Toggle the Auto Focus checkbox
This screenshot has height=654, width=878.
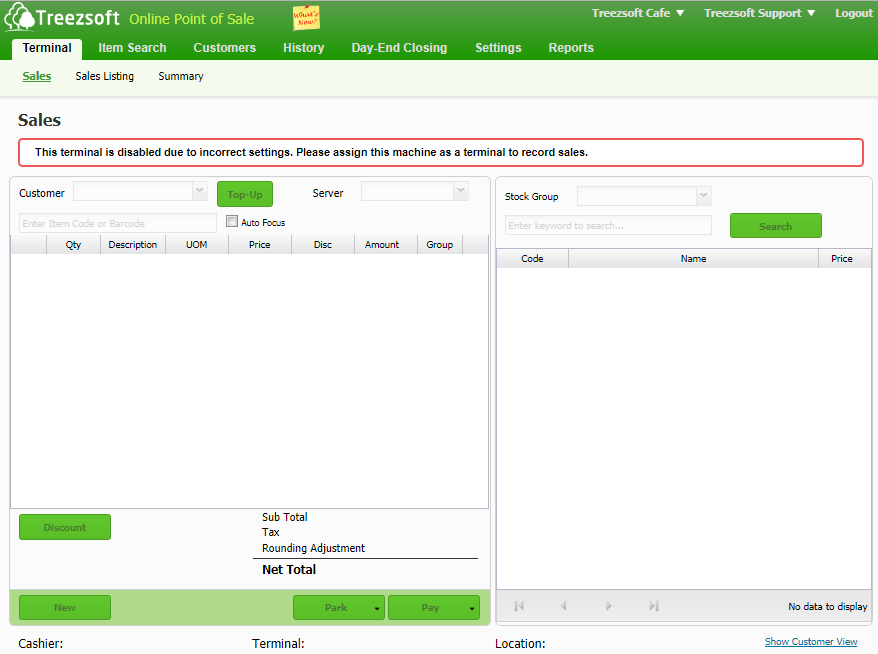point(232,221)
